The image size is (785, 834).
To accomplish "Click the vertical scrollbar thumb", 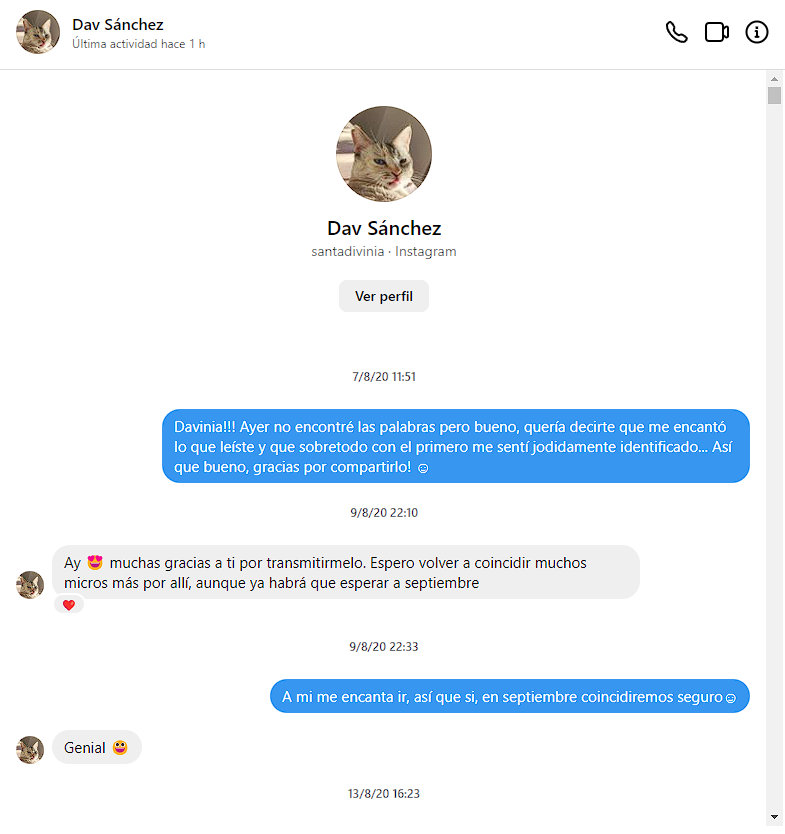I will click(x=774, y=96).
